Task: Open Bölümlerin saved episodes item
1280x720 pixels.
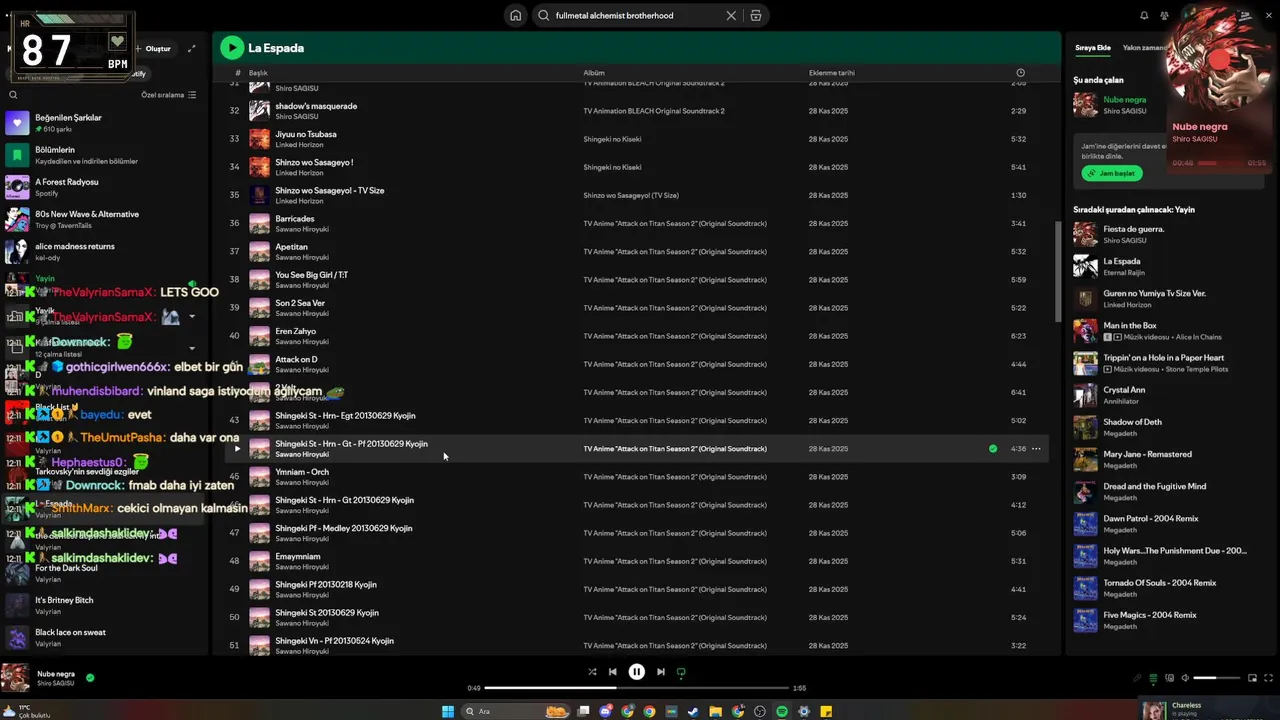Action: click(106, 155)
